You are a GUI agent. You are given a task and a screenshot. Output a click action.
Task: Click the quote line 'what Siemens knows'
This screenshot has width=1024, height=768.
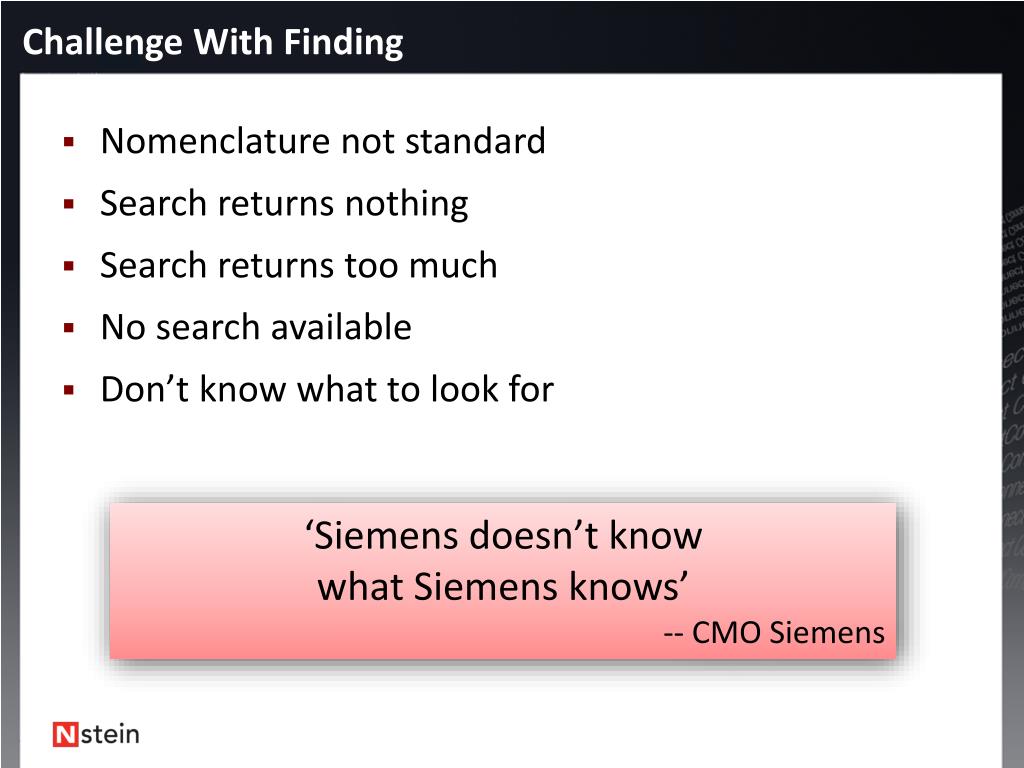click(x=504, y=586)
